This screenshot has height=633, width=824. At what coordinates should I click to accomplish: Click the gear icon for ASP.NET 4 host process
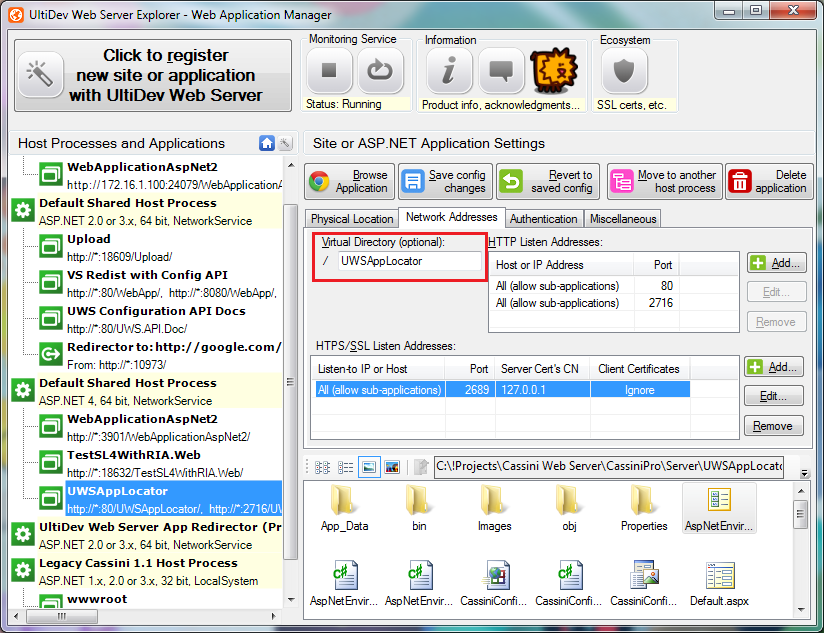23,390
